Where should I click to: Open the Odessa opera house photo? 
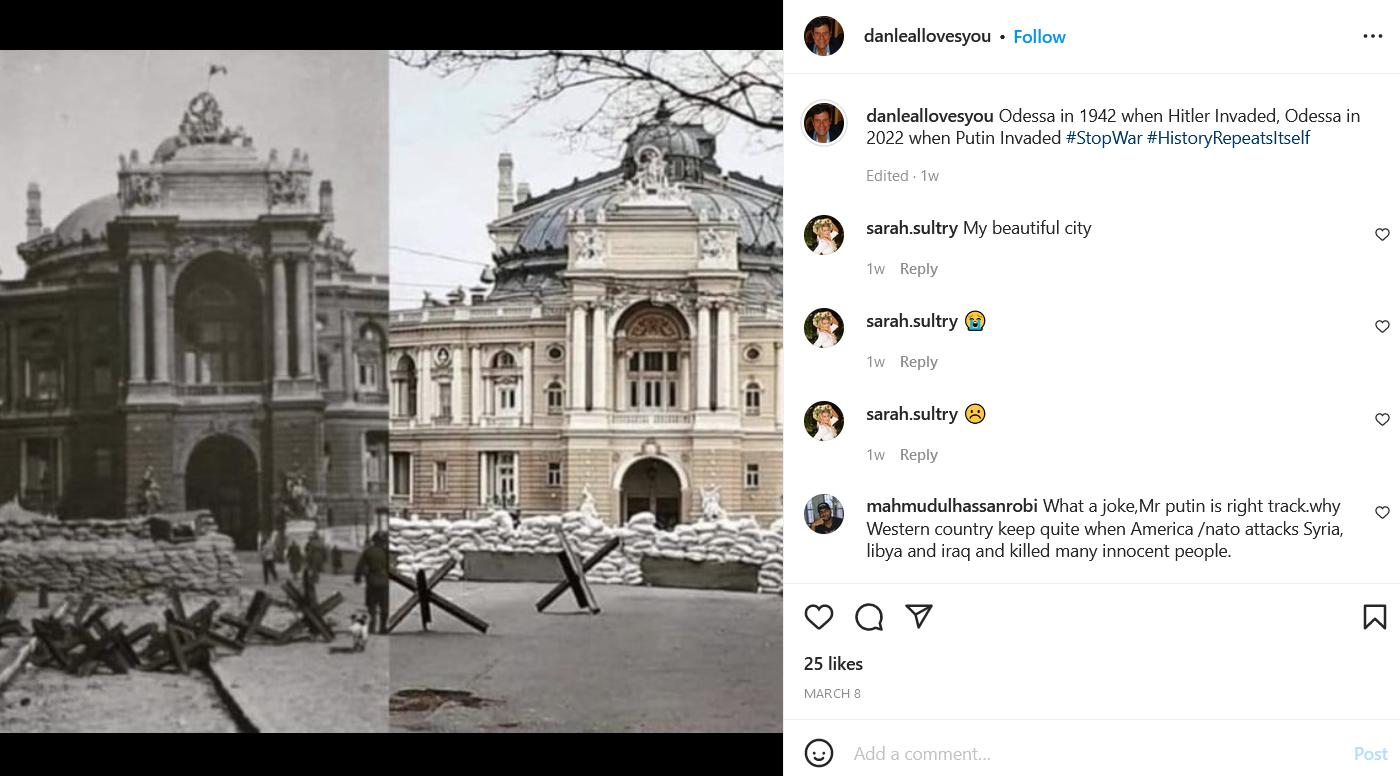click(391, 391)
